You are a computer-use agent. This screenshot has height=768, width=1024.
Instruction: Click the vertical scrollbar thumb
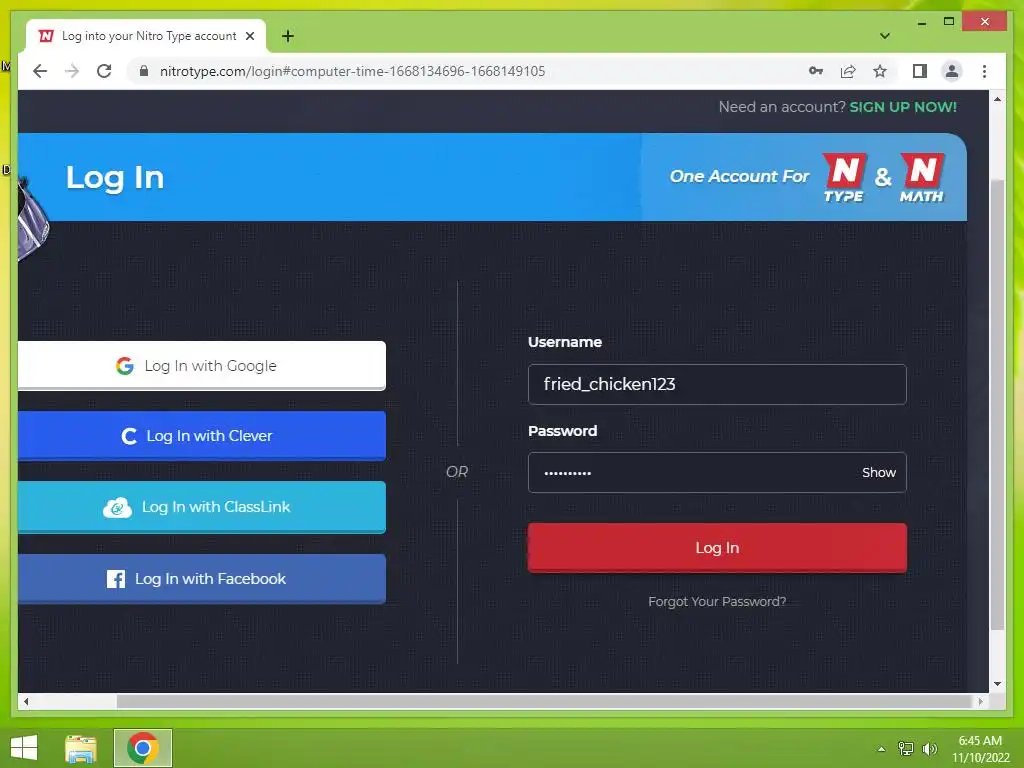[x=997, y=405]
